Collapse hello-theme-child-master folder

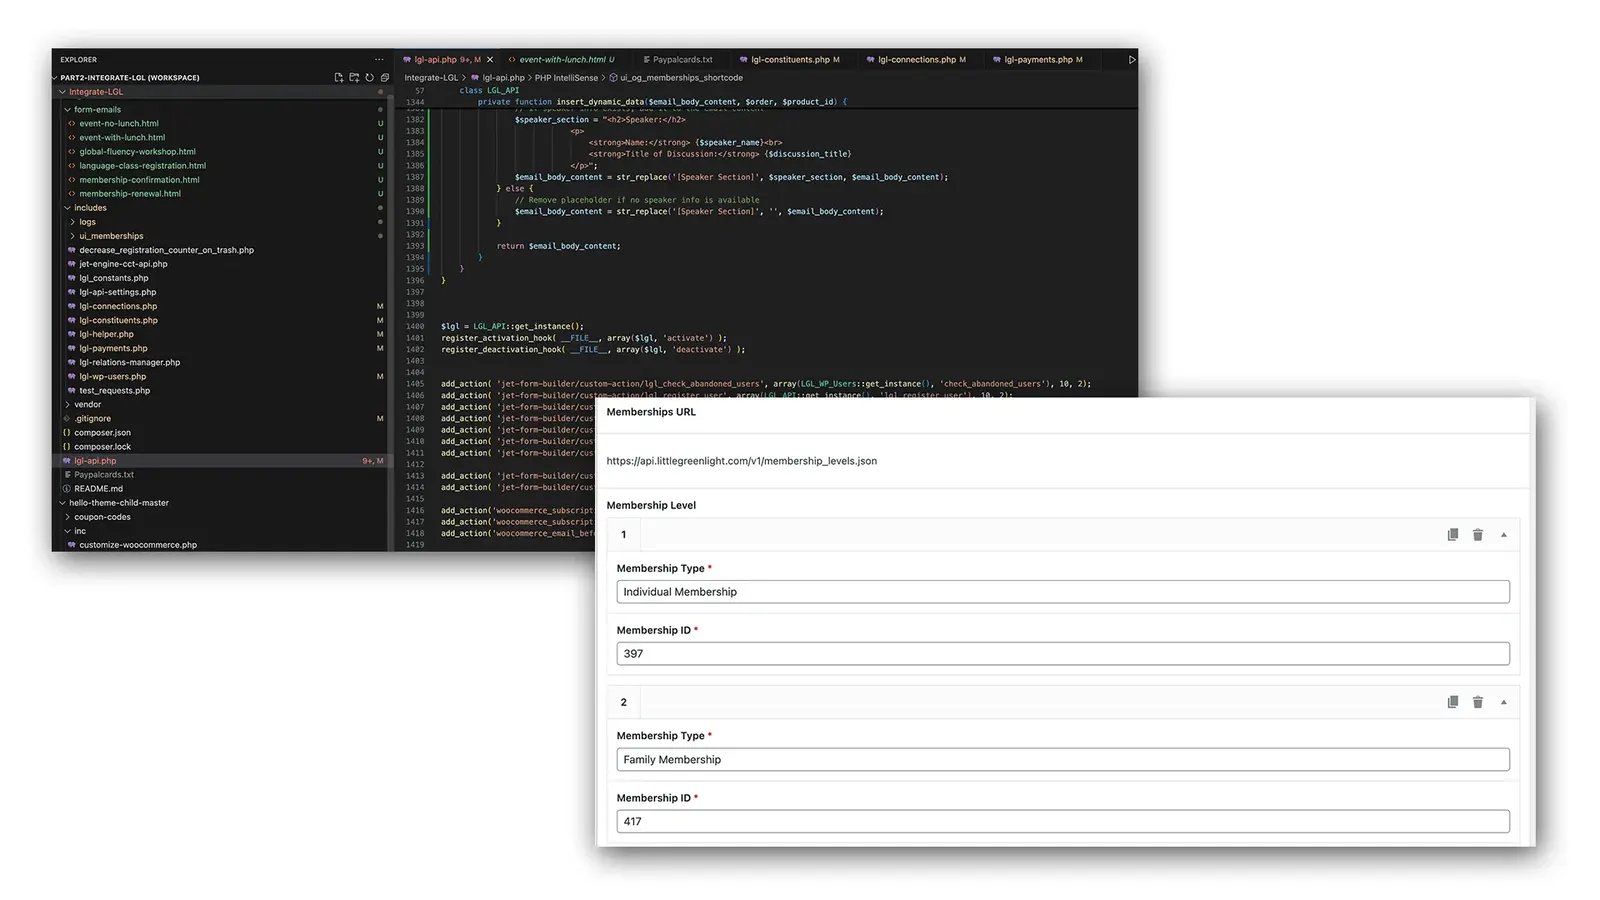click(119, 503)
